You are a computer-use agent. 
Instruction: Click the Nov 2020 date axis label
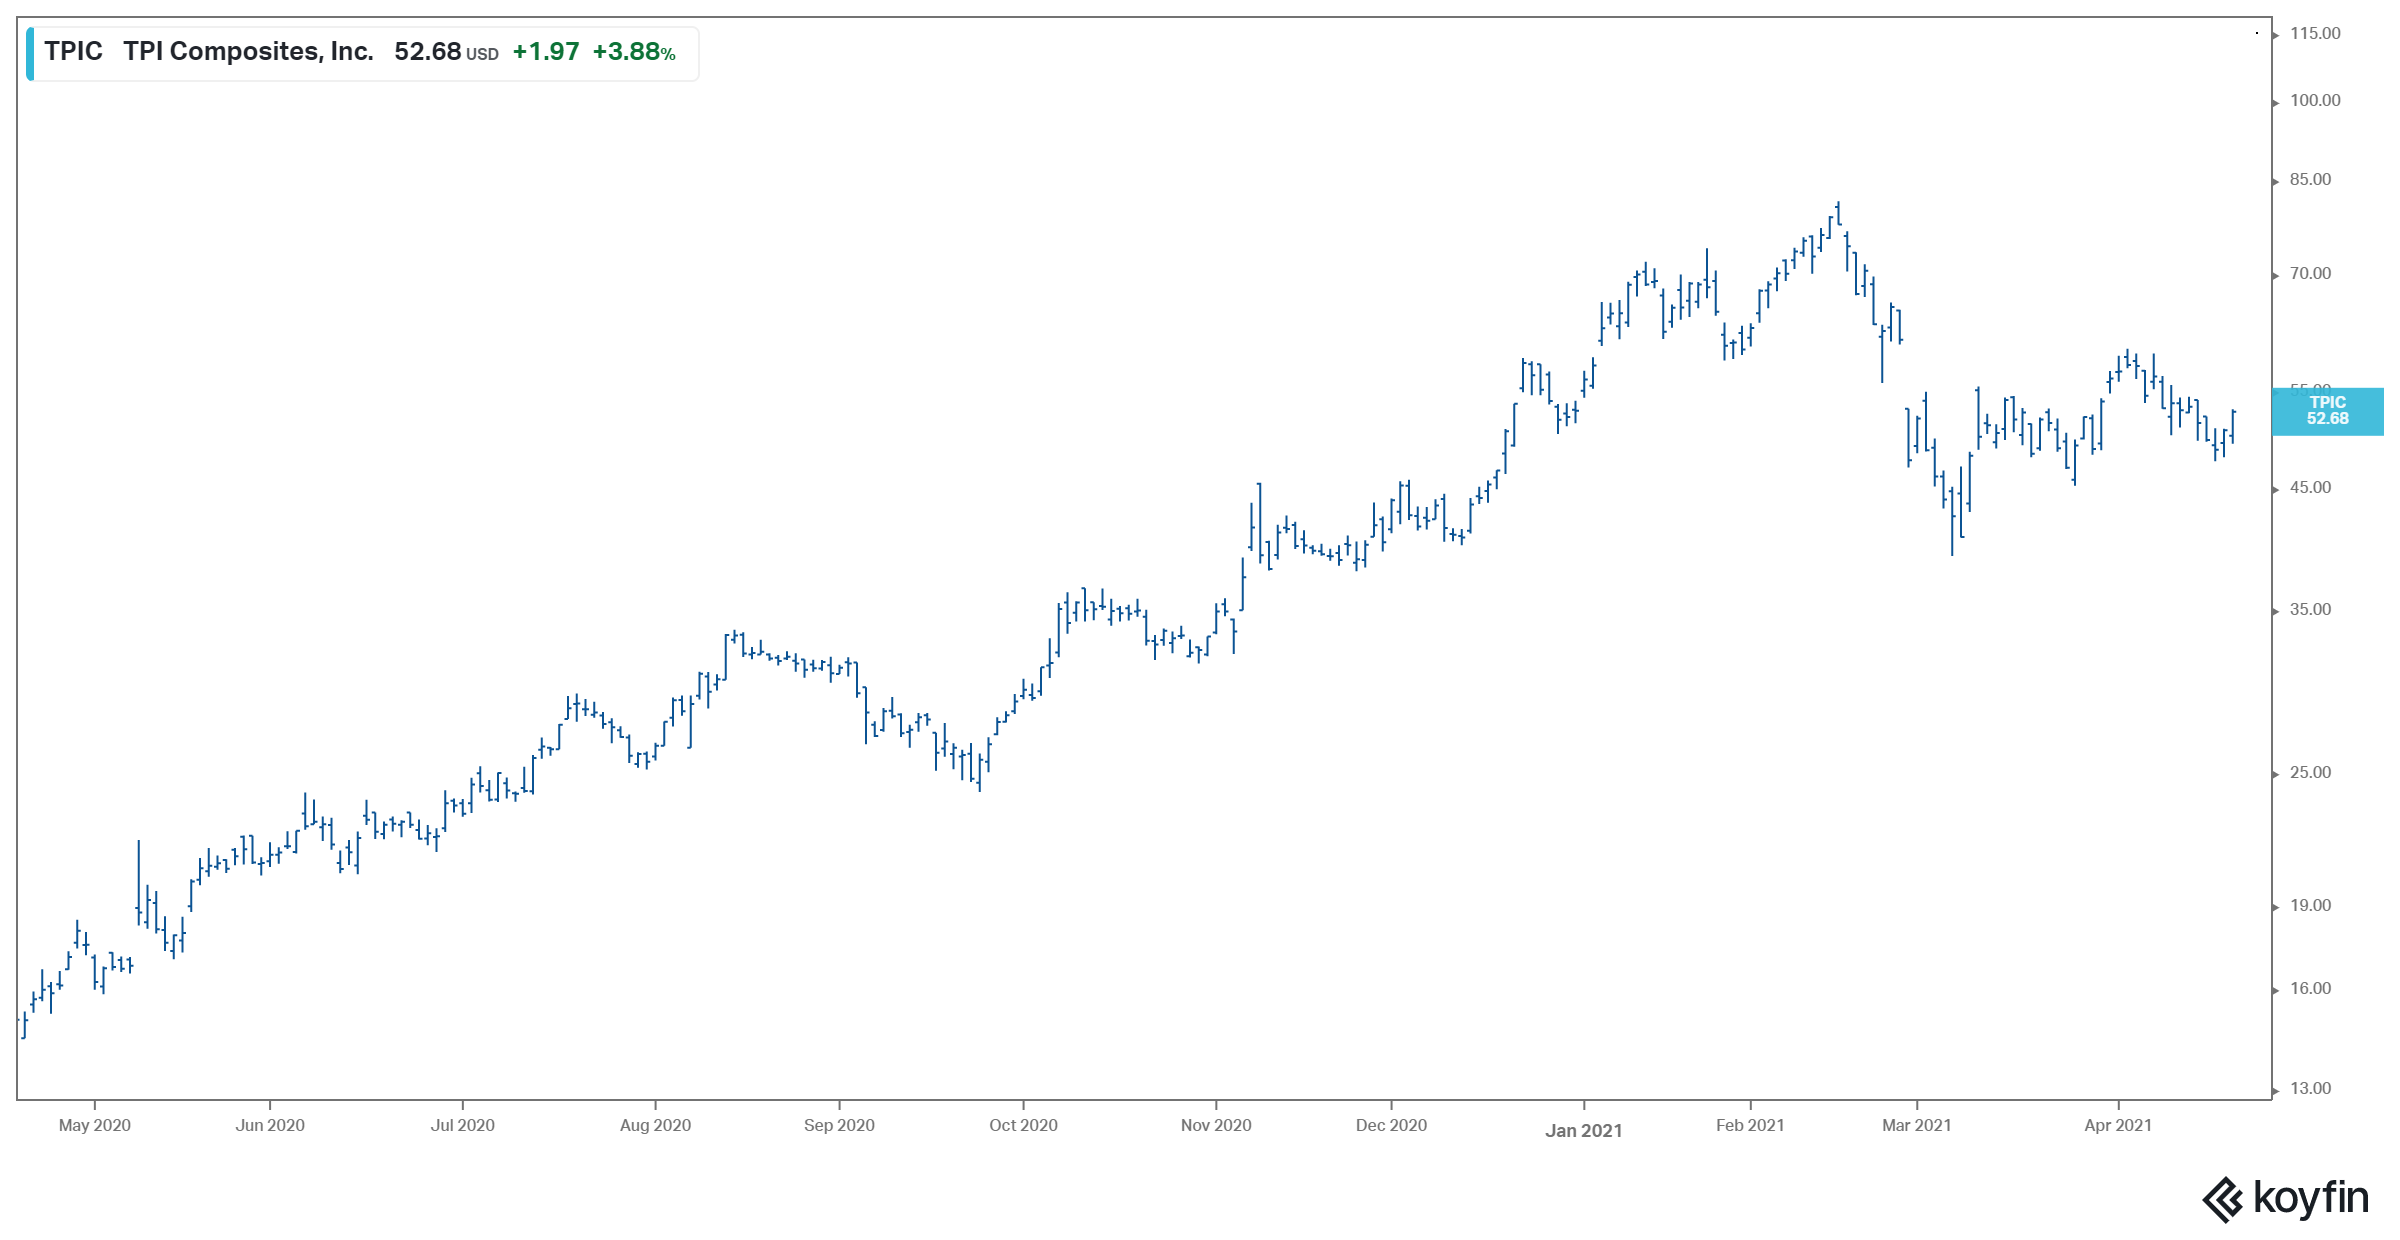point(1216,1126)
